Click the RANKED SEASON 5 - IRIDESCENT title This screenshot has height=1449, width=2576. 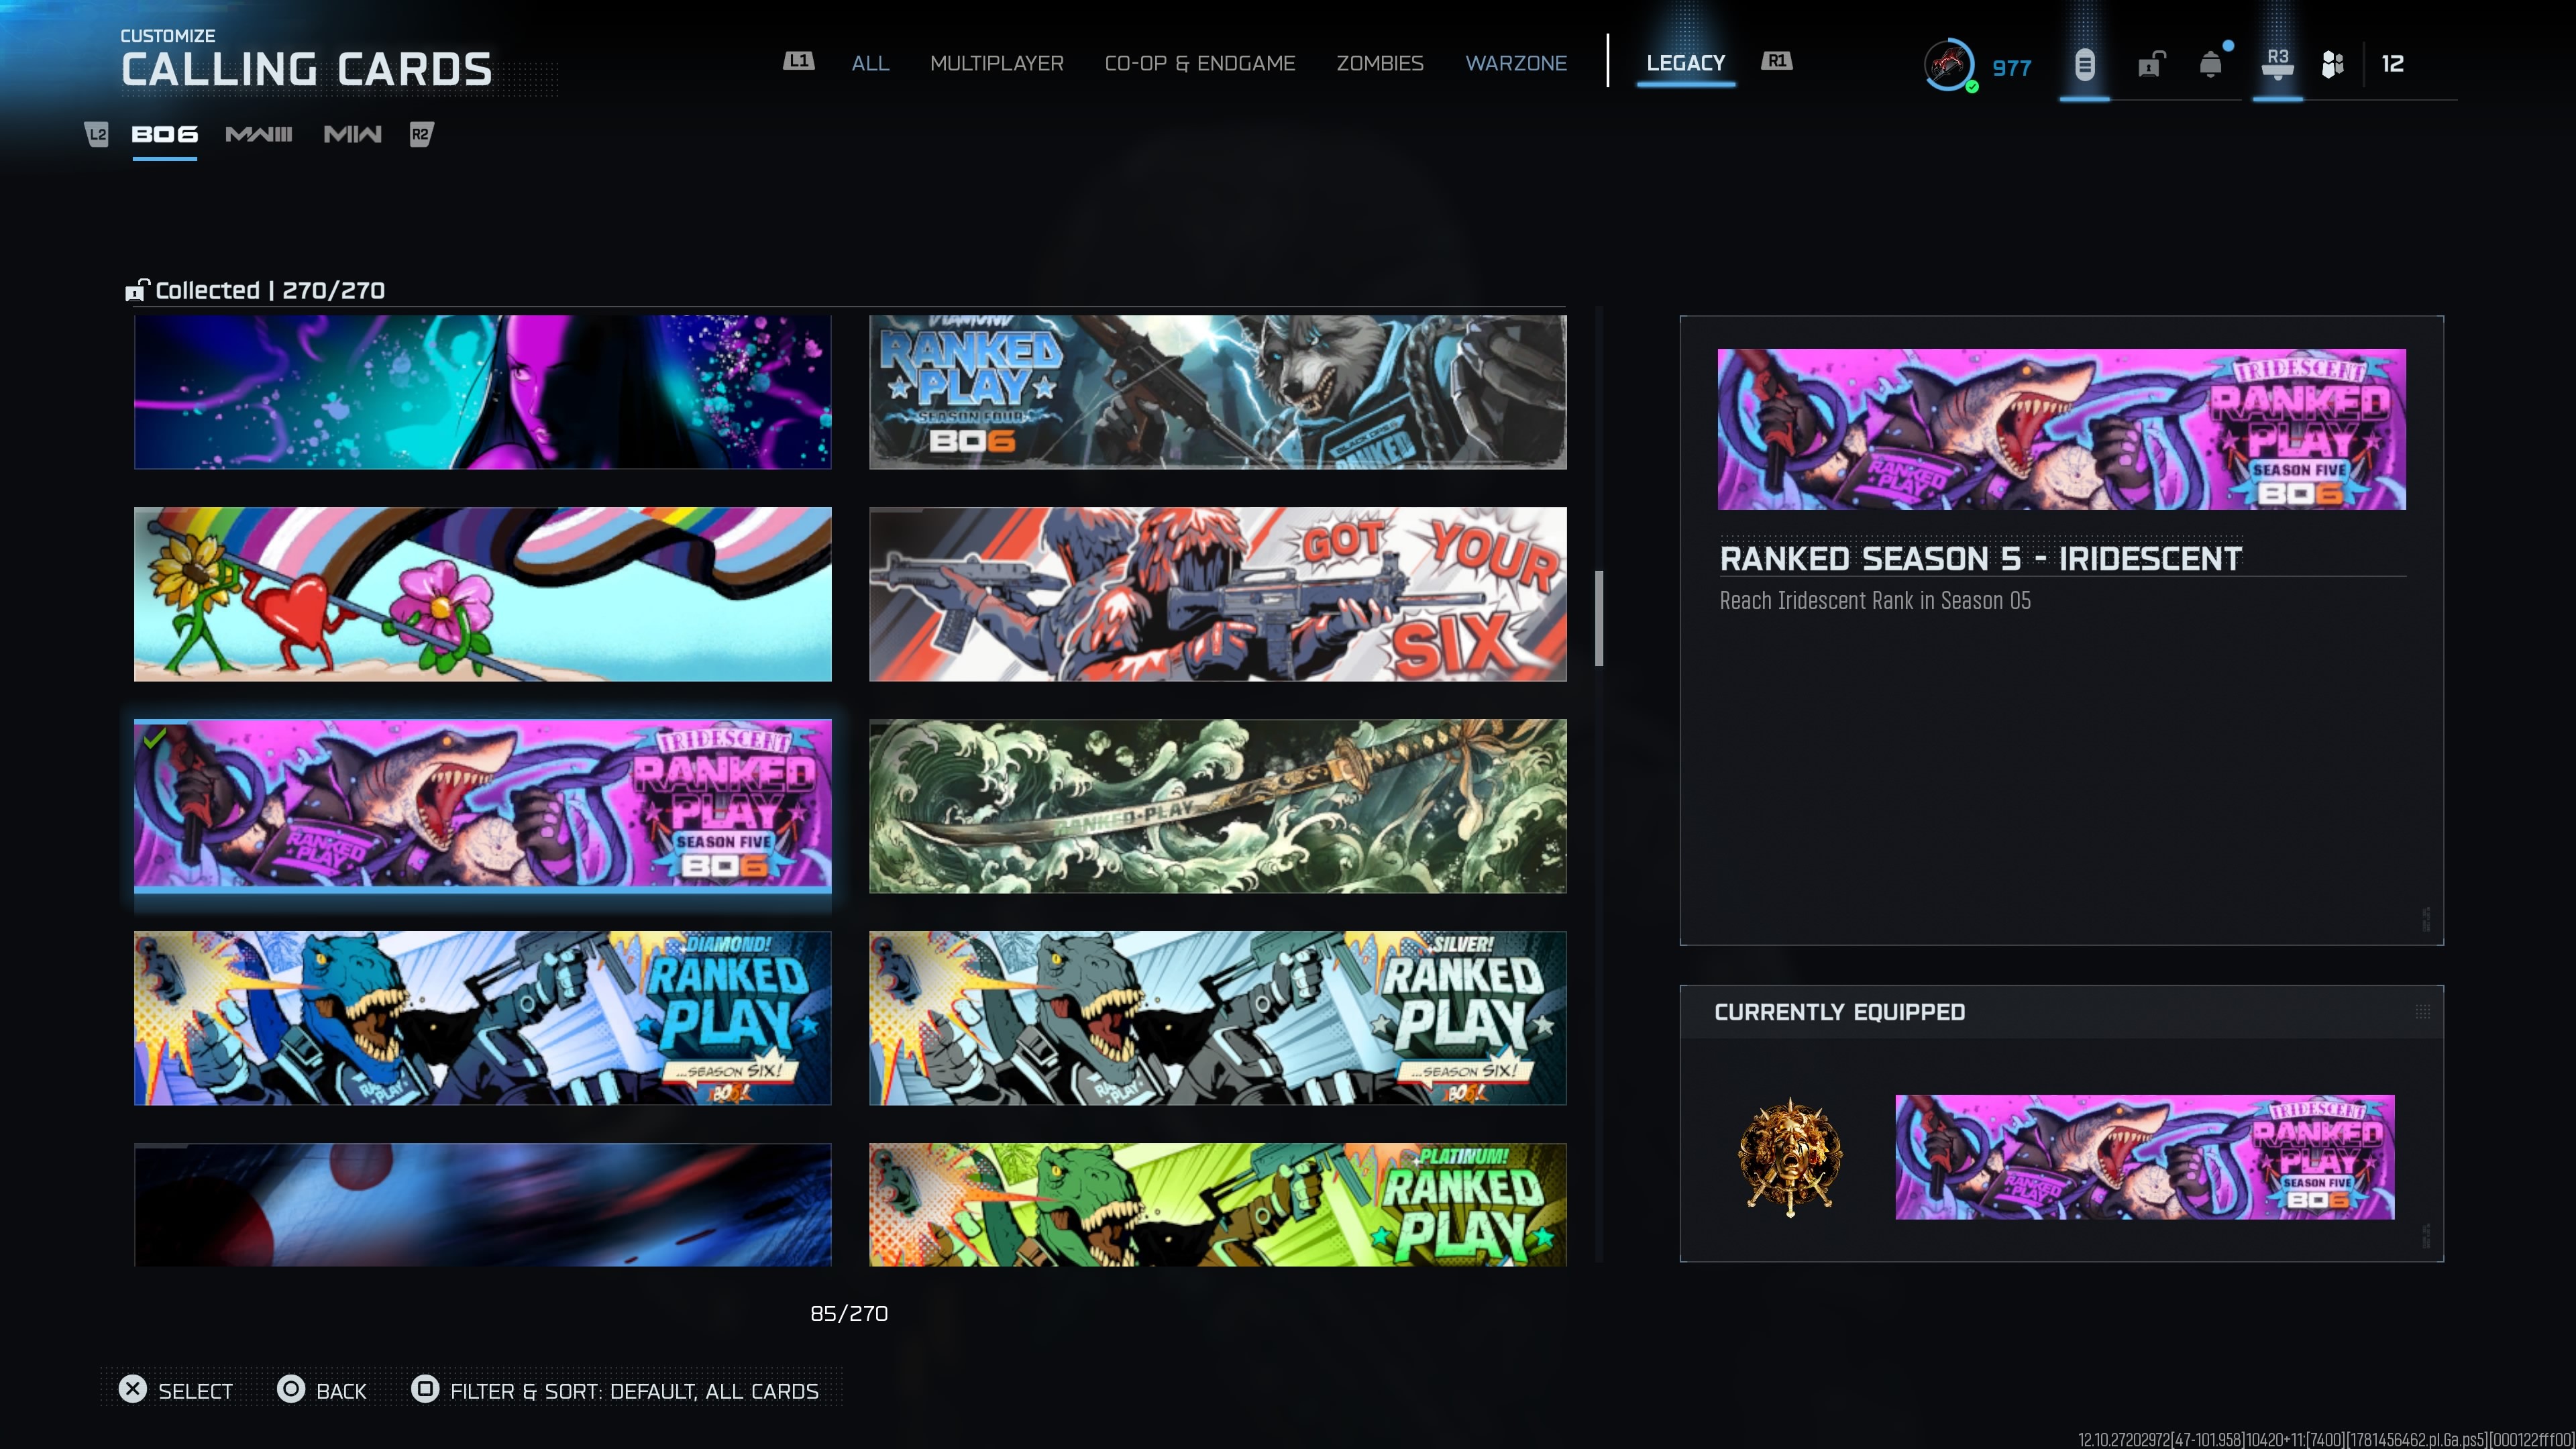[1981, 558]
